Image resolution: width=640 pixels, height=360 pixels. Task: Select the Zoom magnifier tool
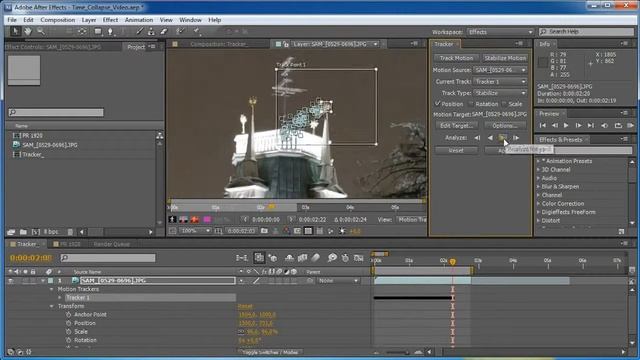point(40,31)
